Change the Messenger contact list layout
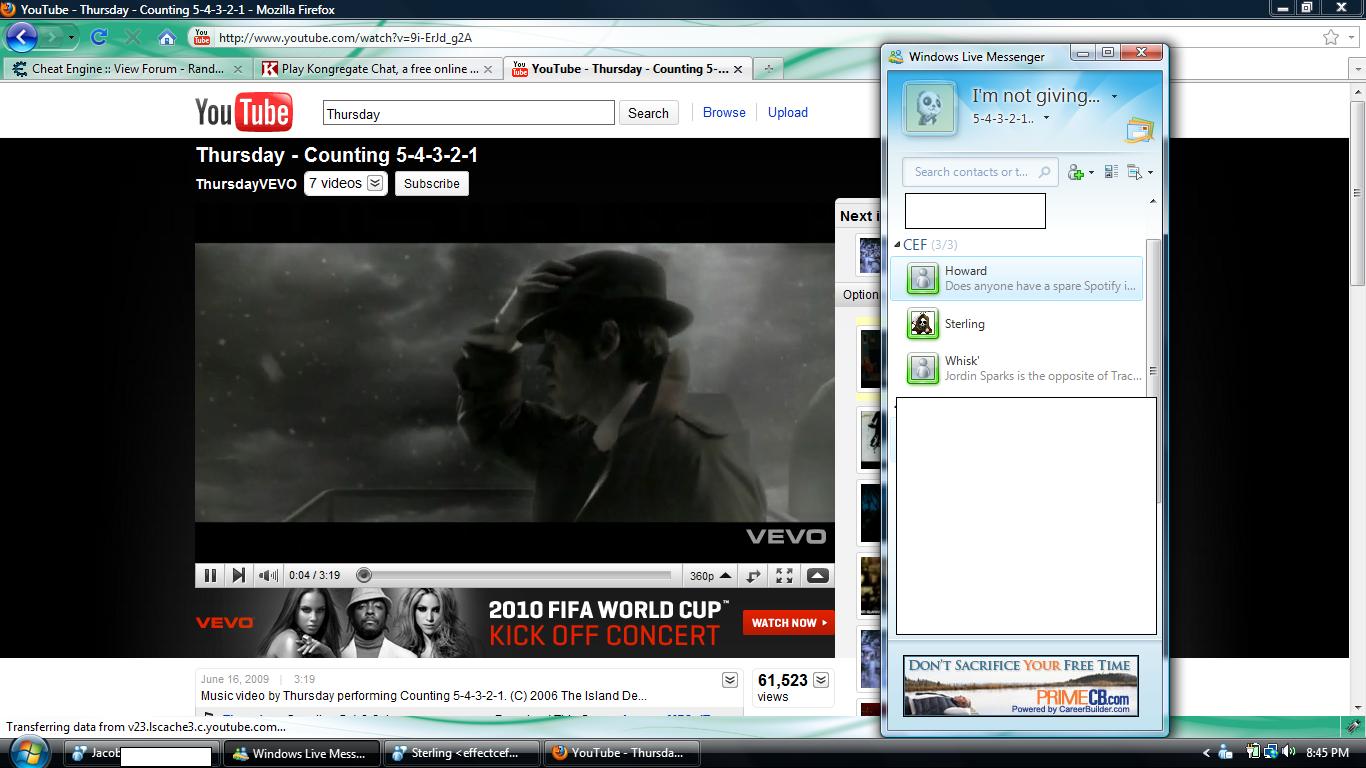 [x=1112, y=173]
